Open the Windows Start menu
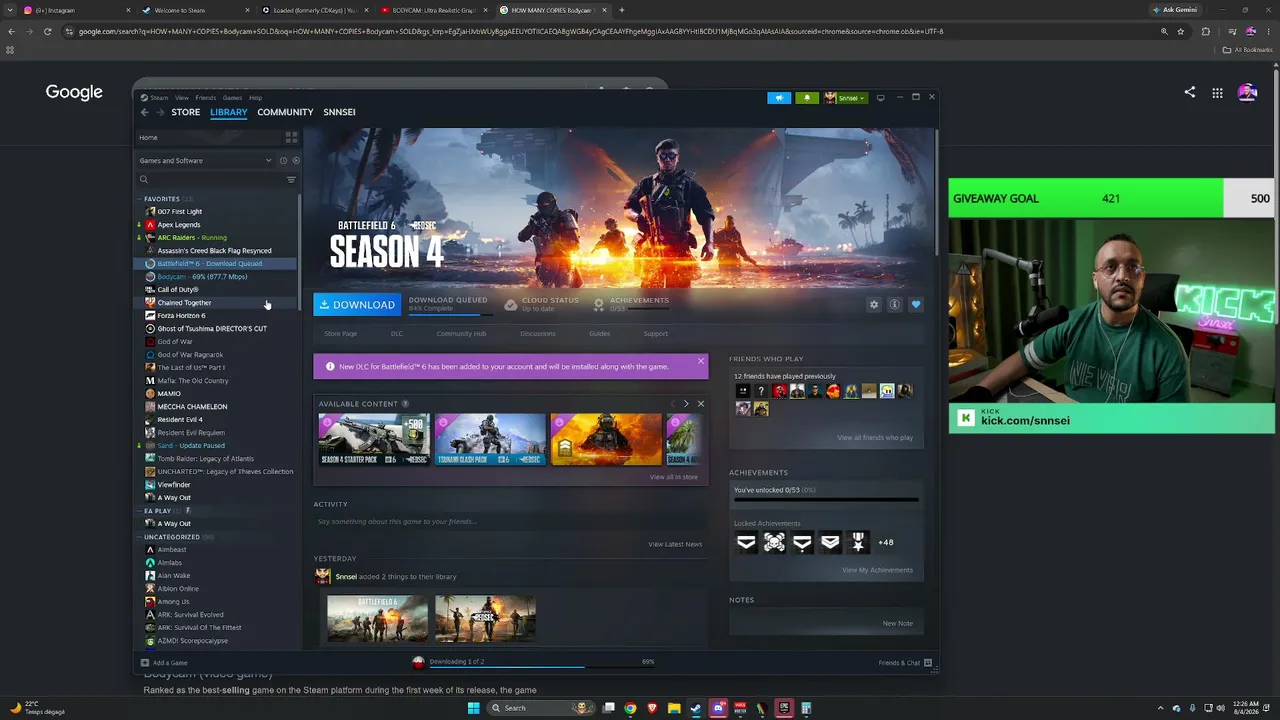Viewport: 1280px width, 720px height. point(473,708)
